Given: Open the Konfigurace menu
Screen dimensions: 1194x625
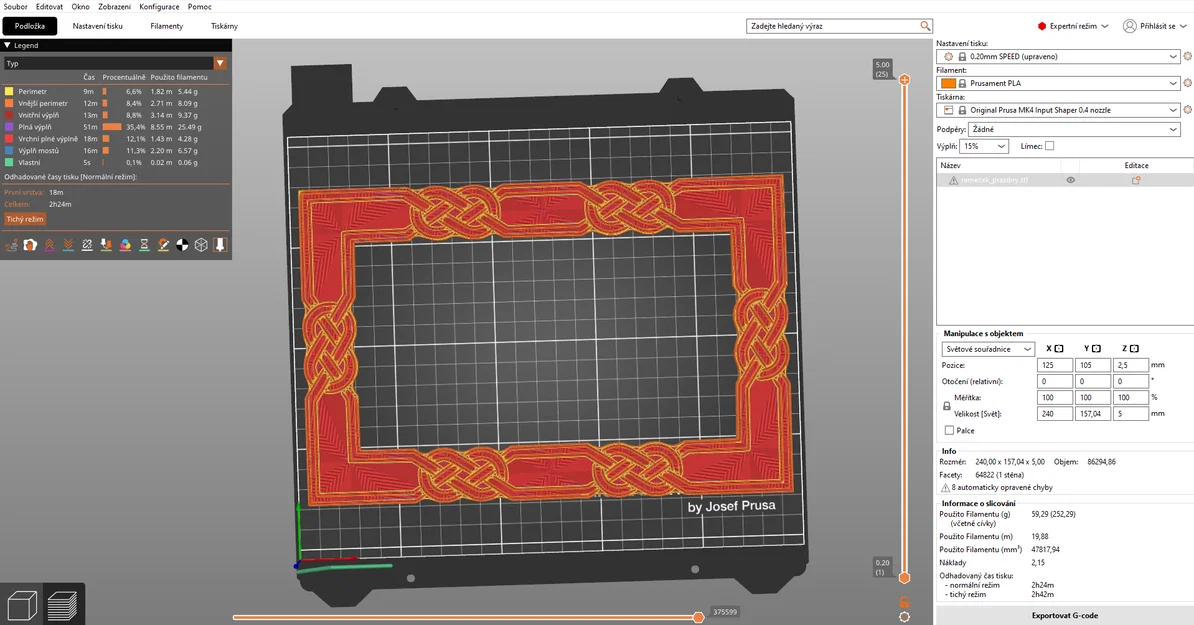Looking at the screenshot, I should click(159, 7).
